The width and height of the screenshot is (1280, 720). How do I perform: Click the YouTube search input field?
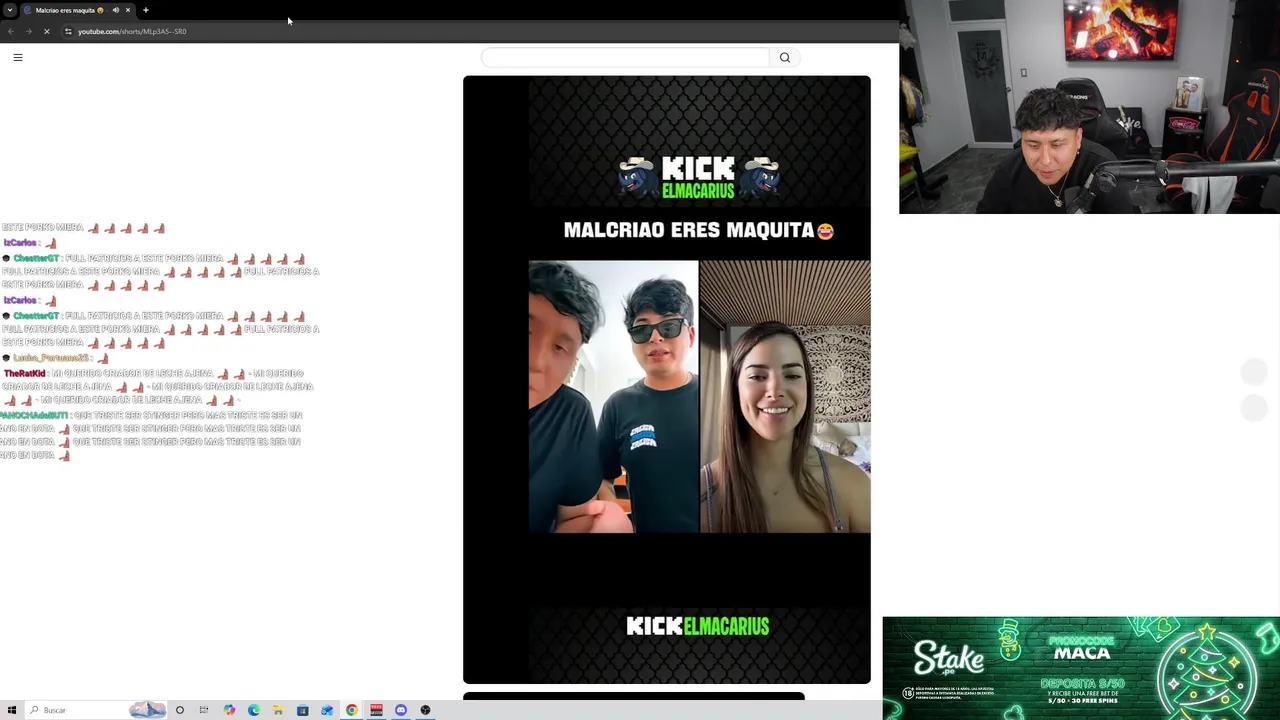click(626, 58)
